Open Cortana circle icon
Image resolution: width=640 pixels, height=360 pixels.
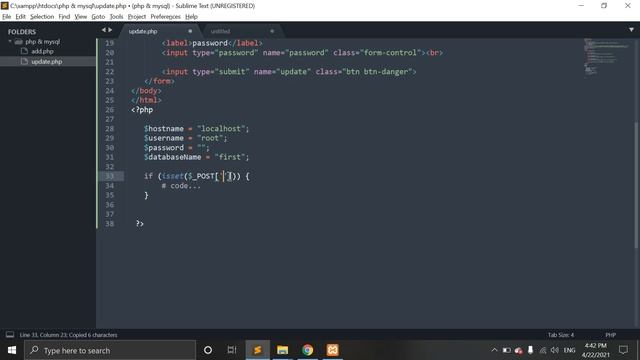[x=208, y=350]
